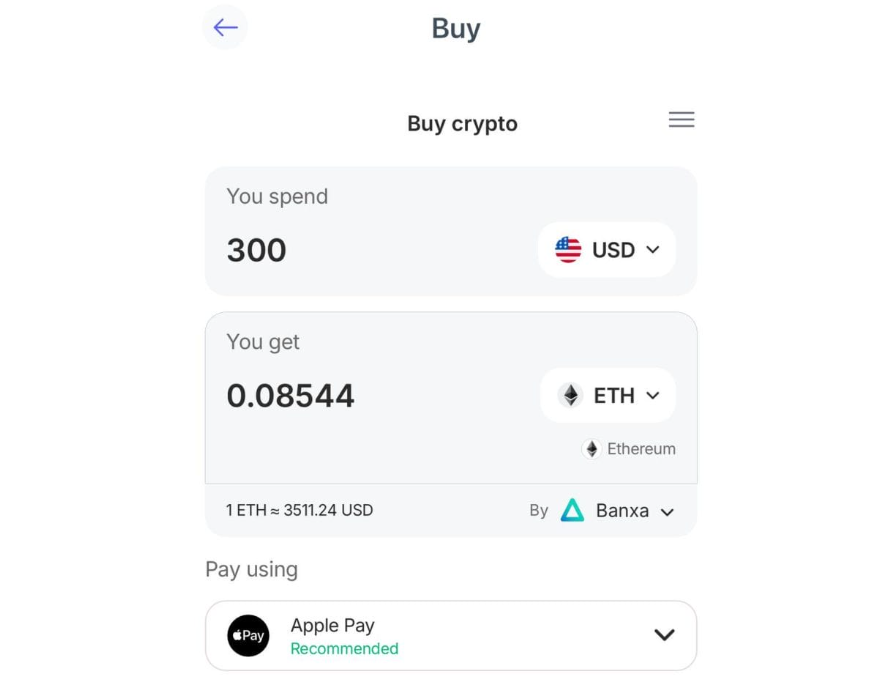
Task: Click the small Ethereum network icon below ETH
Action: coord(591,448)
